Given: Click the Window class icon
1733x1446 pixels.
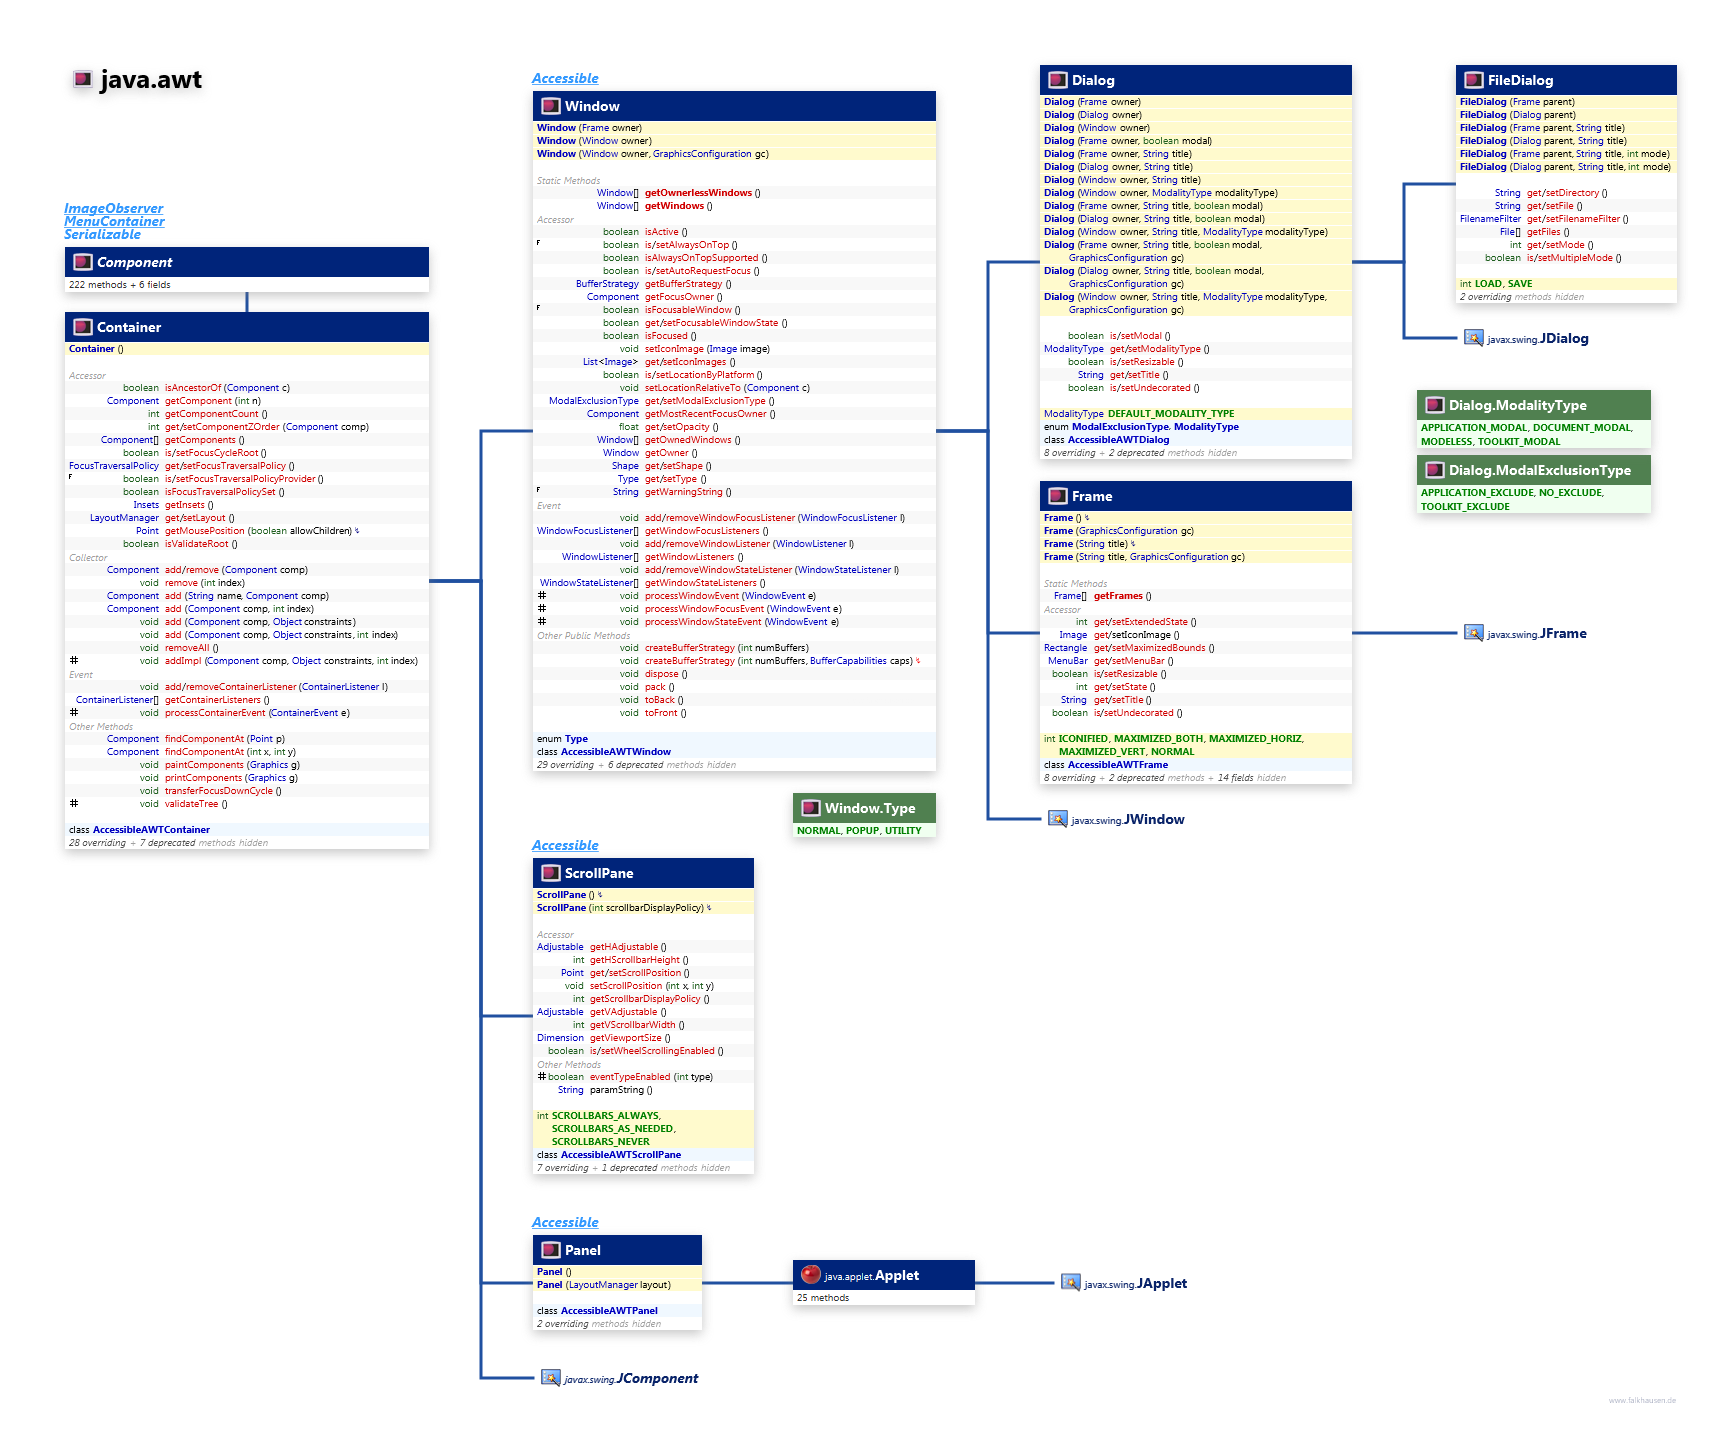Looking at the screenshot, I should tap(550, 106).
